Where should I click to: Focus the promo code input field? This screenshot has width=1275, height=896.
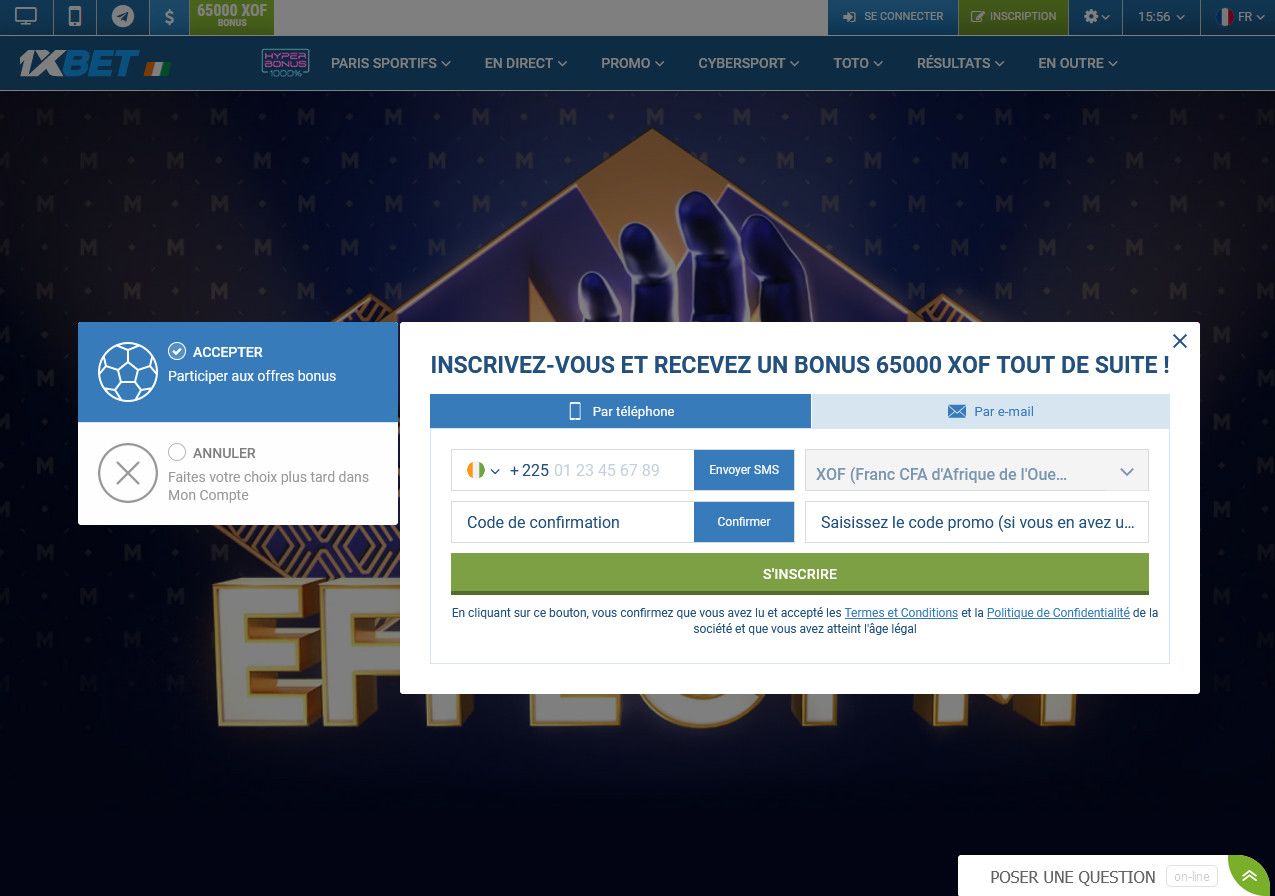coord(977,522)
